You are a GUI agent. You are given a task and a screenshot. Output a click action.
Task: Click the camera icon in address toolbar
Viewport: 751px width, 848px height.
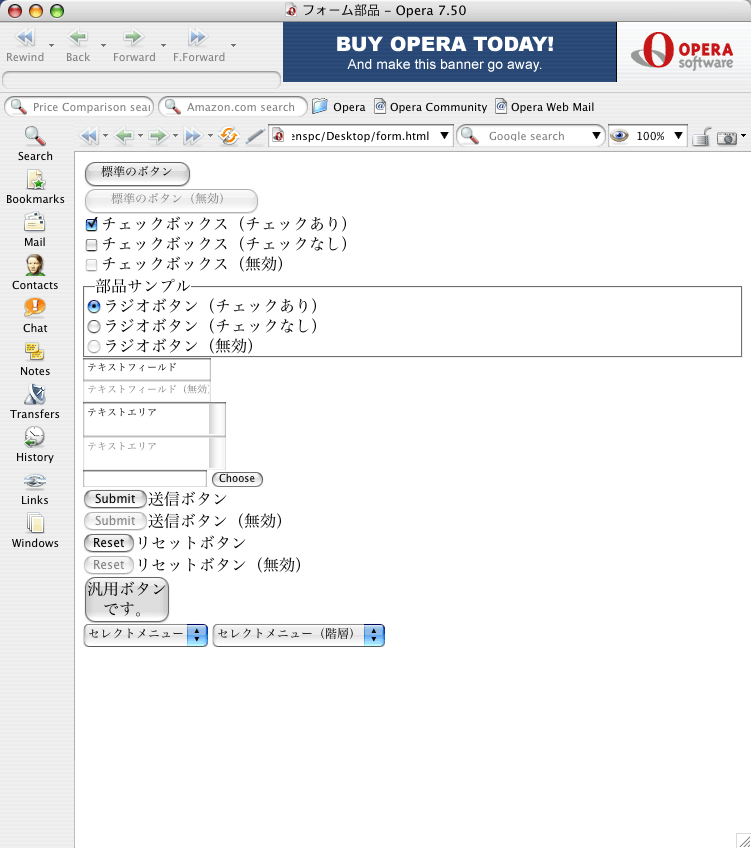point(727,138)
